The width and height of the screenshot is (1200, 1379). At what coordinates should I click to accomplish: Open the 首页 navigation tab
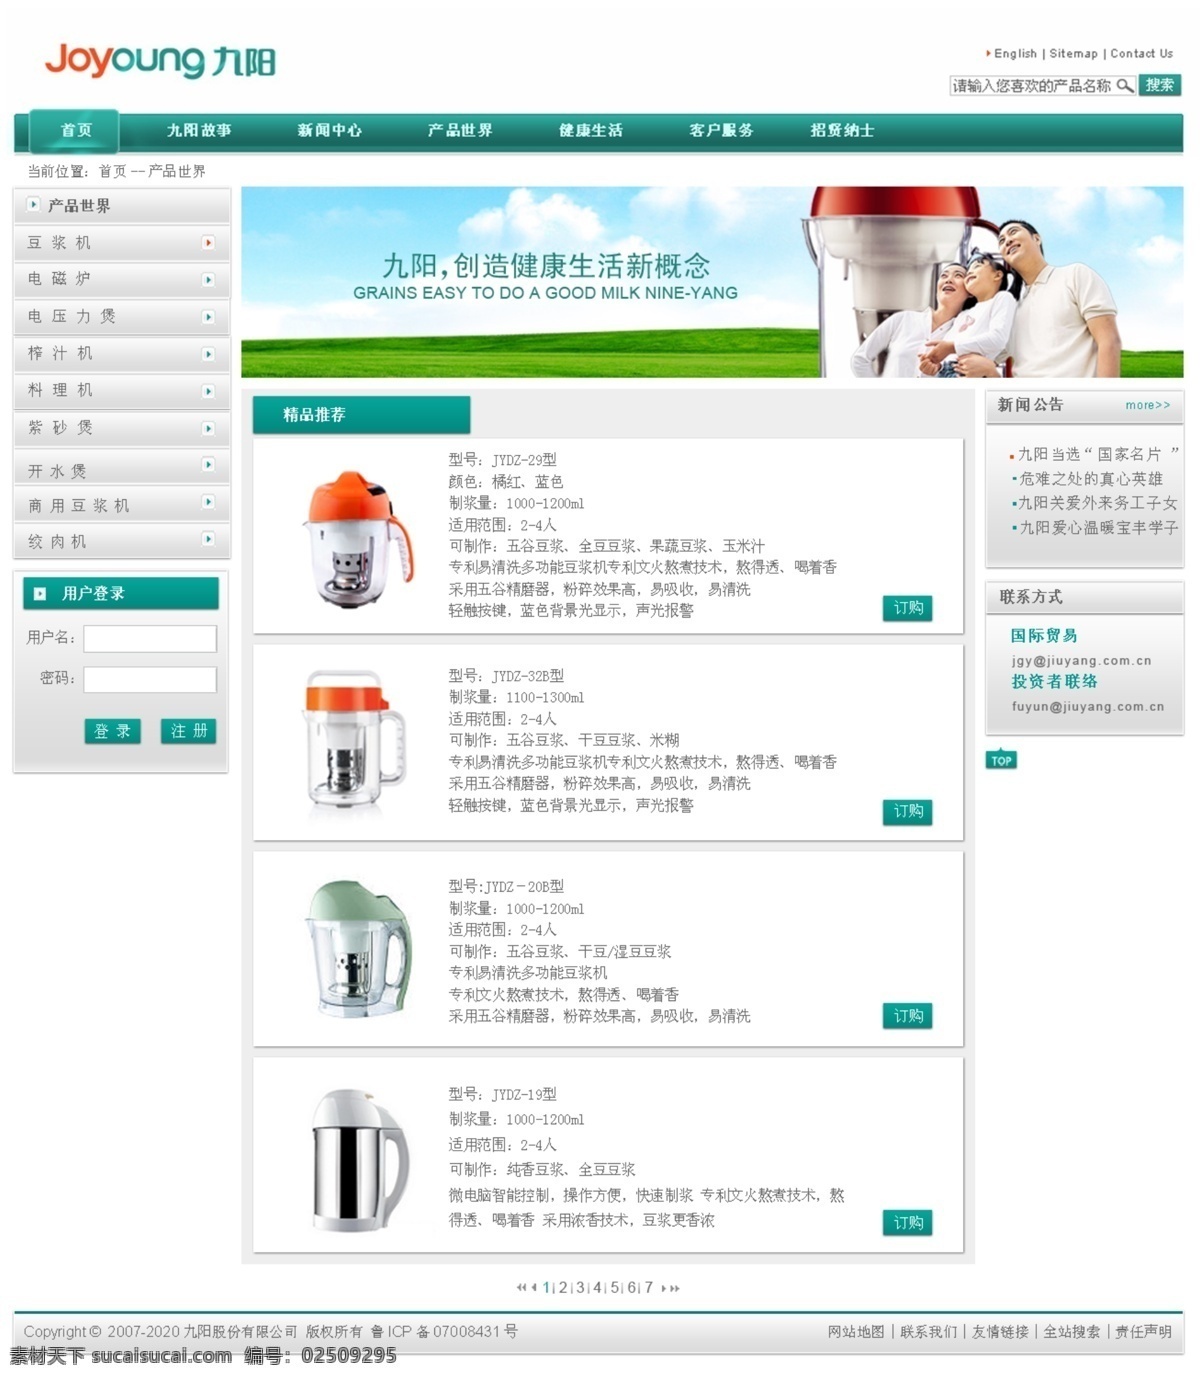coord(75,130)
